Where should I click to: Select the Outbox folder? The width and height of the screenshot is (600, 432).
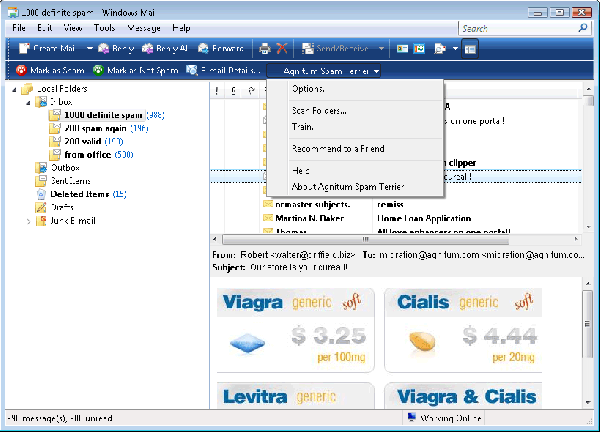click(58, 168)
